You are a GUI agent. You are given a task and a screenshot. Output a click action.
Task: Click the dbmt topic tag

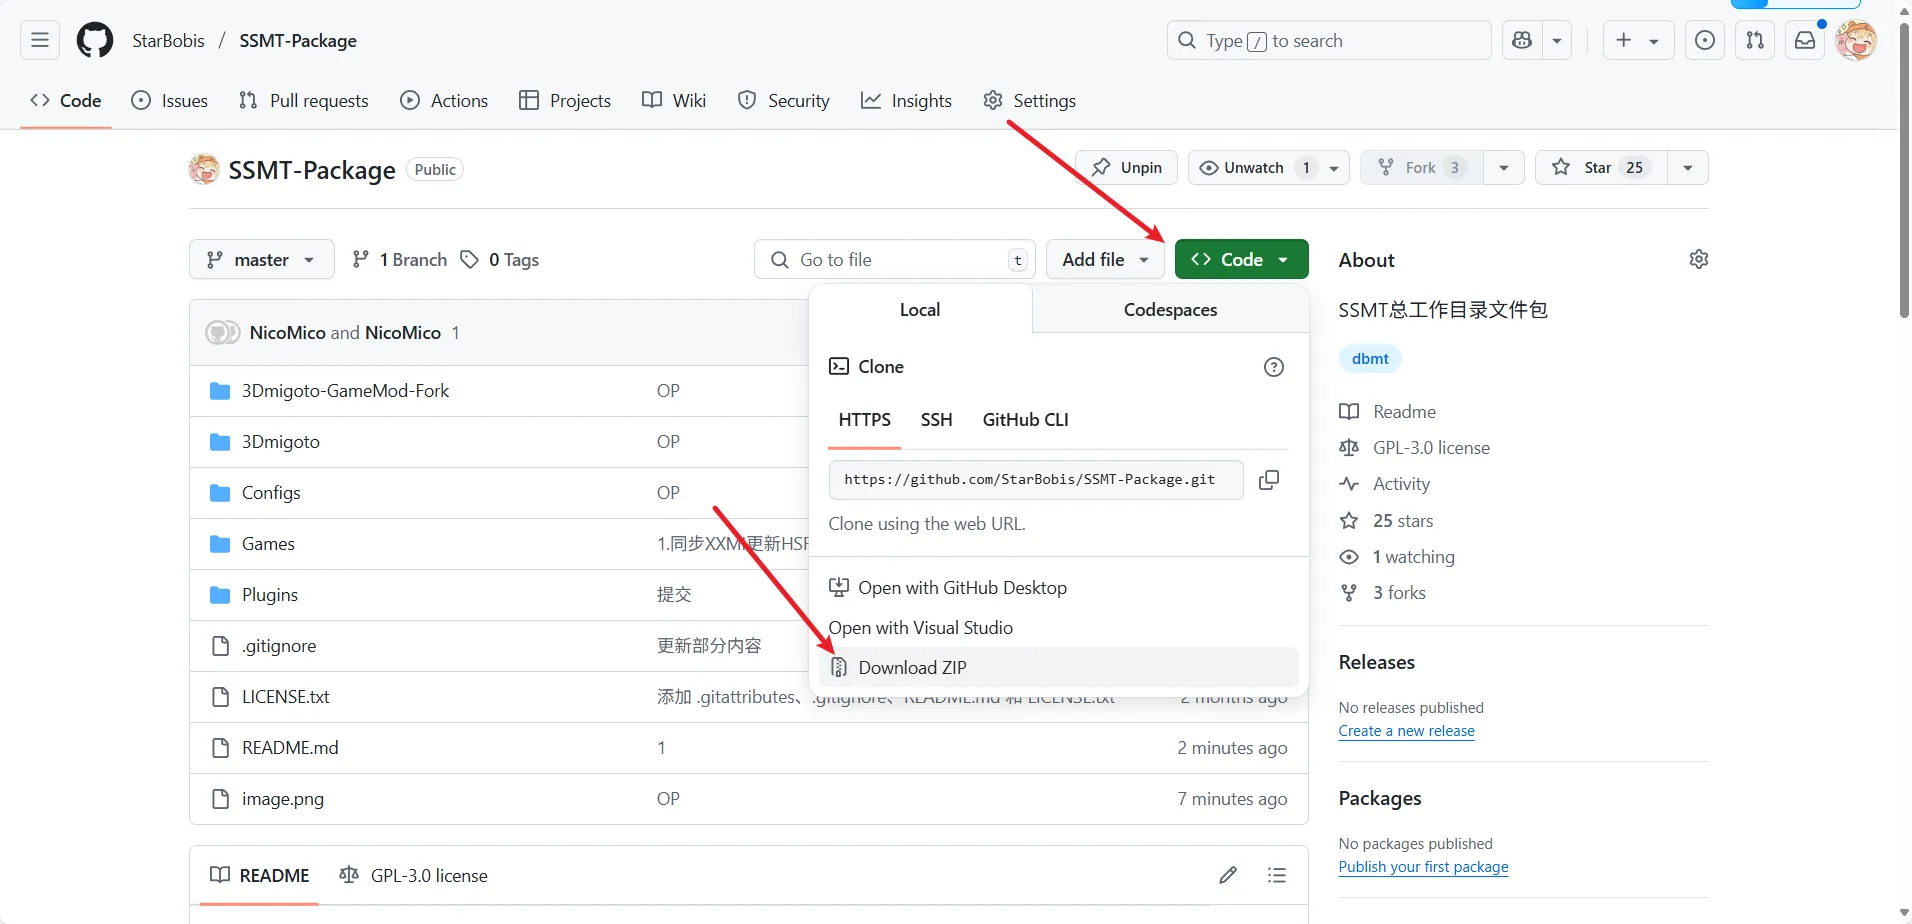point(1370,359)
